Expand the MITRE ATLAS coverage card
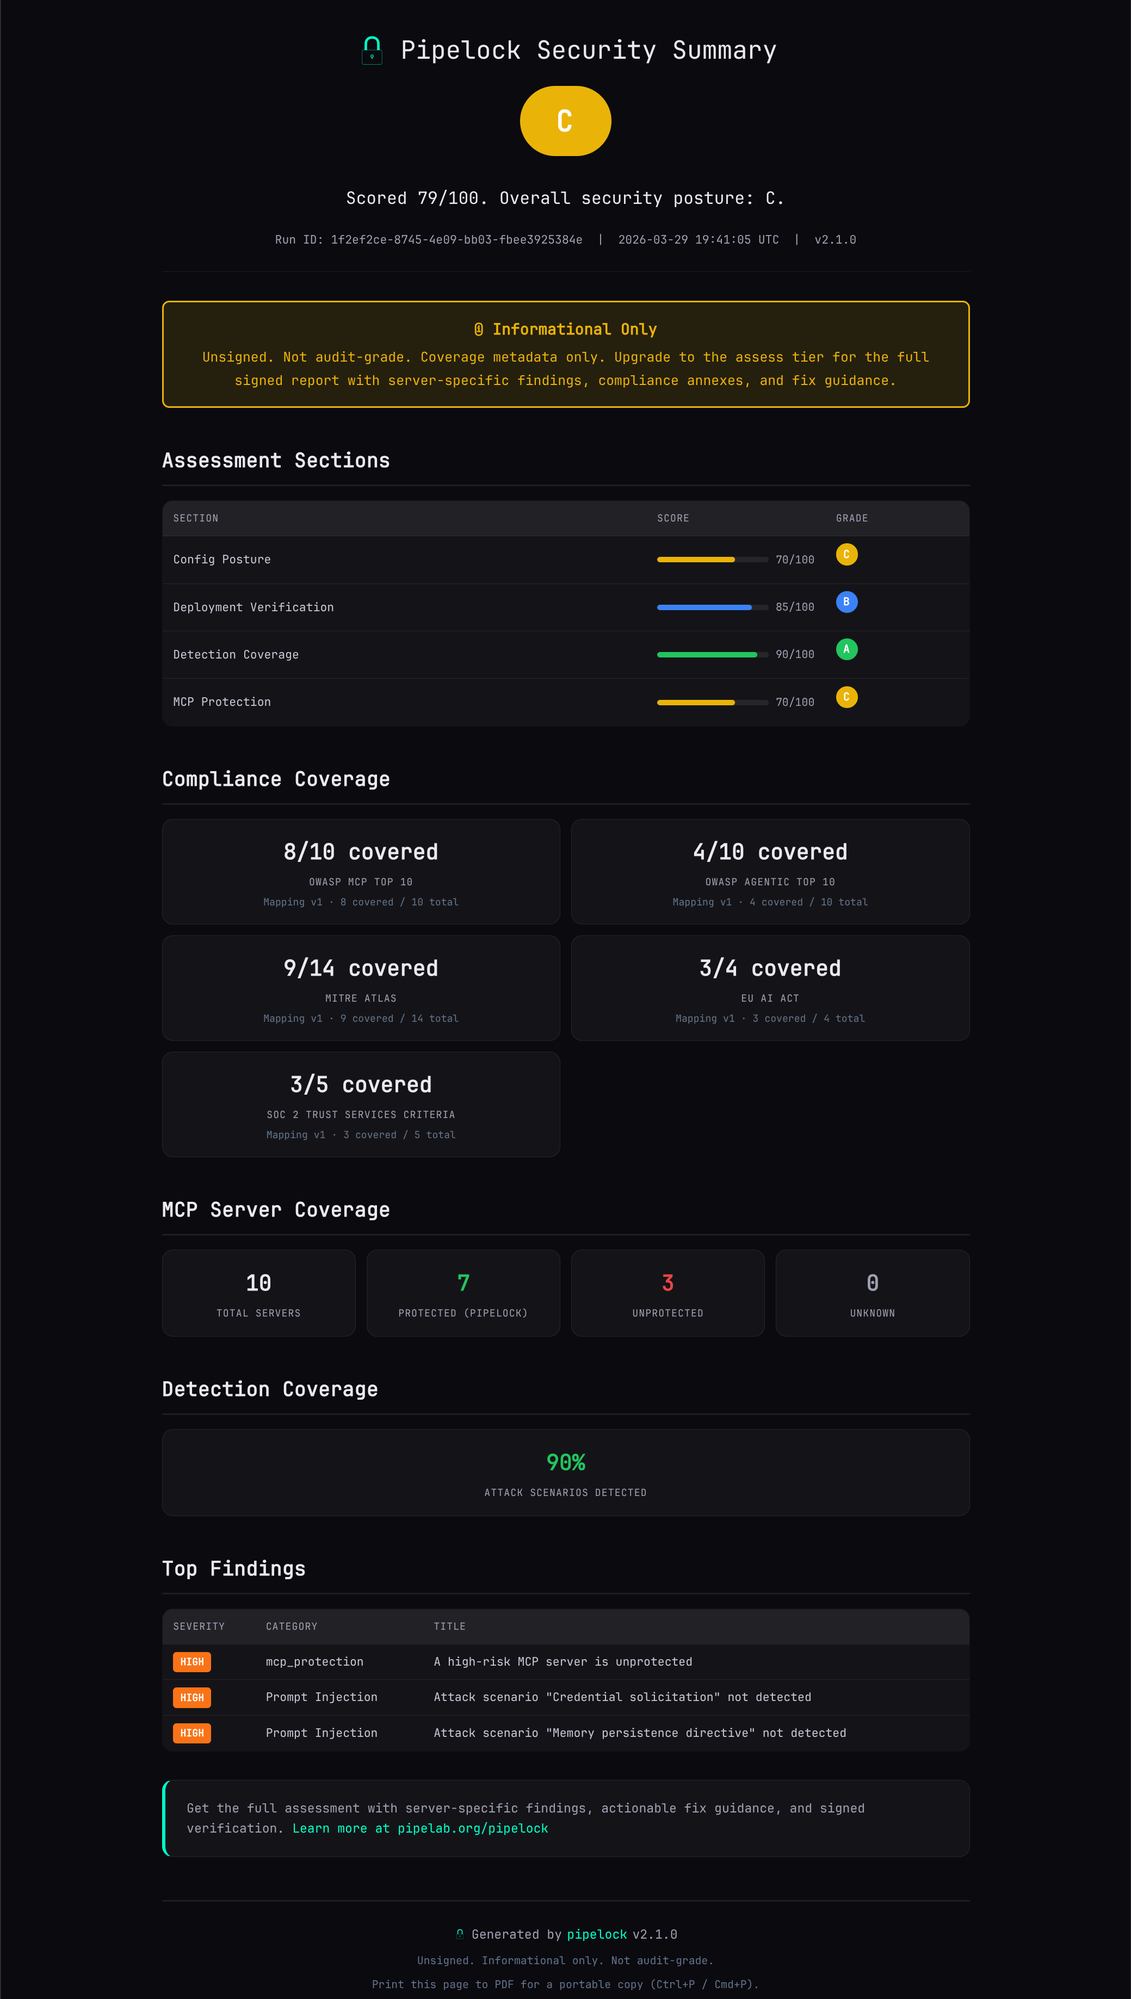The image size is (1131, 1999). [361, 988]
